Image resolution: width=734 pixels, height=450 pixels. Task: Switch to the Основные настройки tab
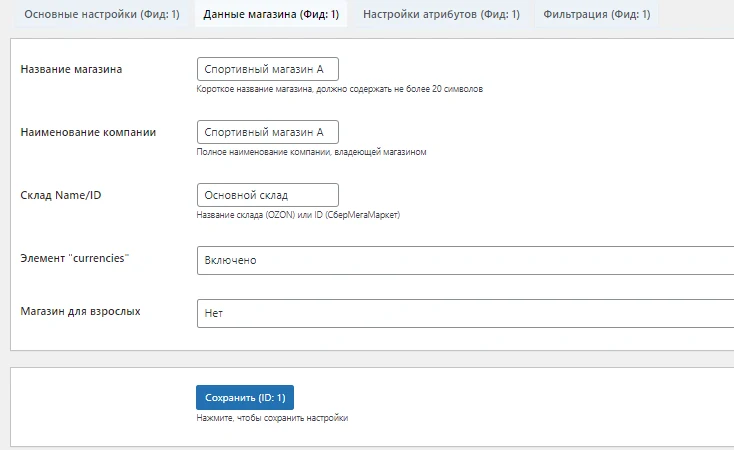click(101, 15)
